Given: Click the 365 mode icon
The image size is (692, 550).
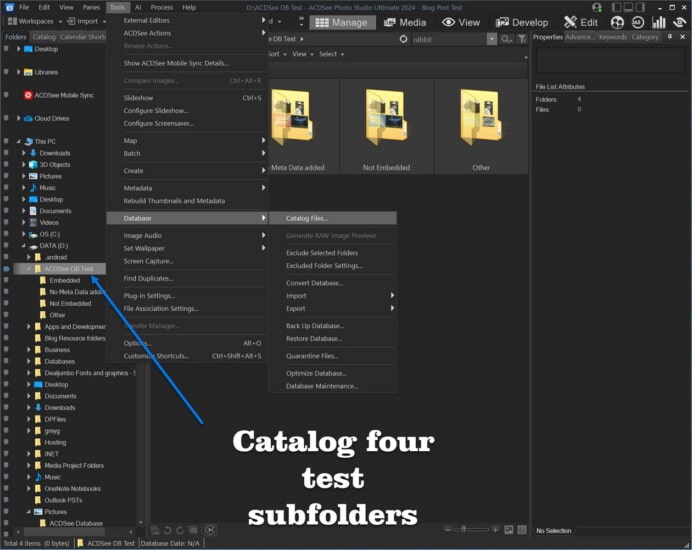Looking at the screenshot, I should point(637,22).
